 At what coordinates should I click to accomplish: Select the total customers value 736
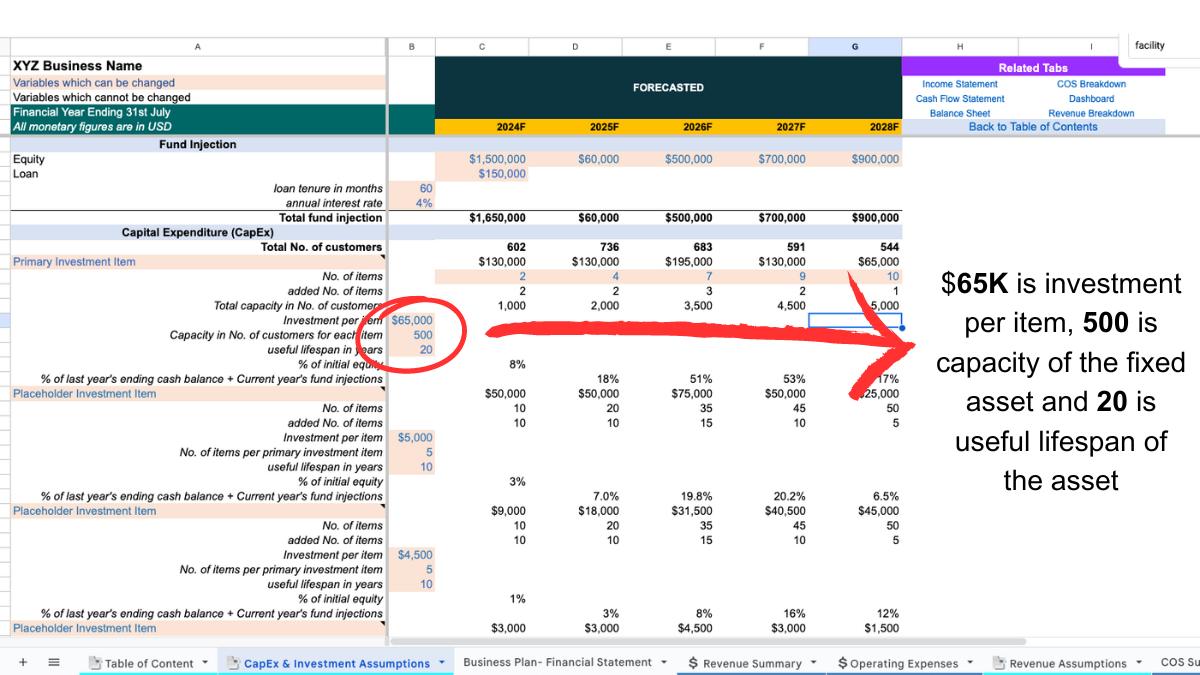coord(575,247)
